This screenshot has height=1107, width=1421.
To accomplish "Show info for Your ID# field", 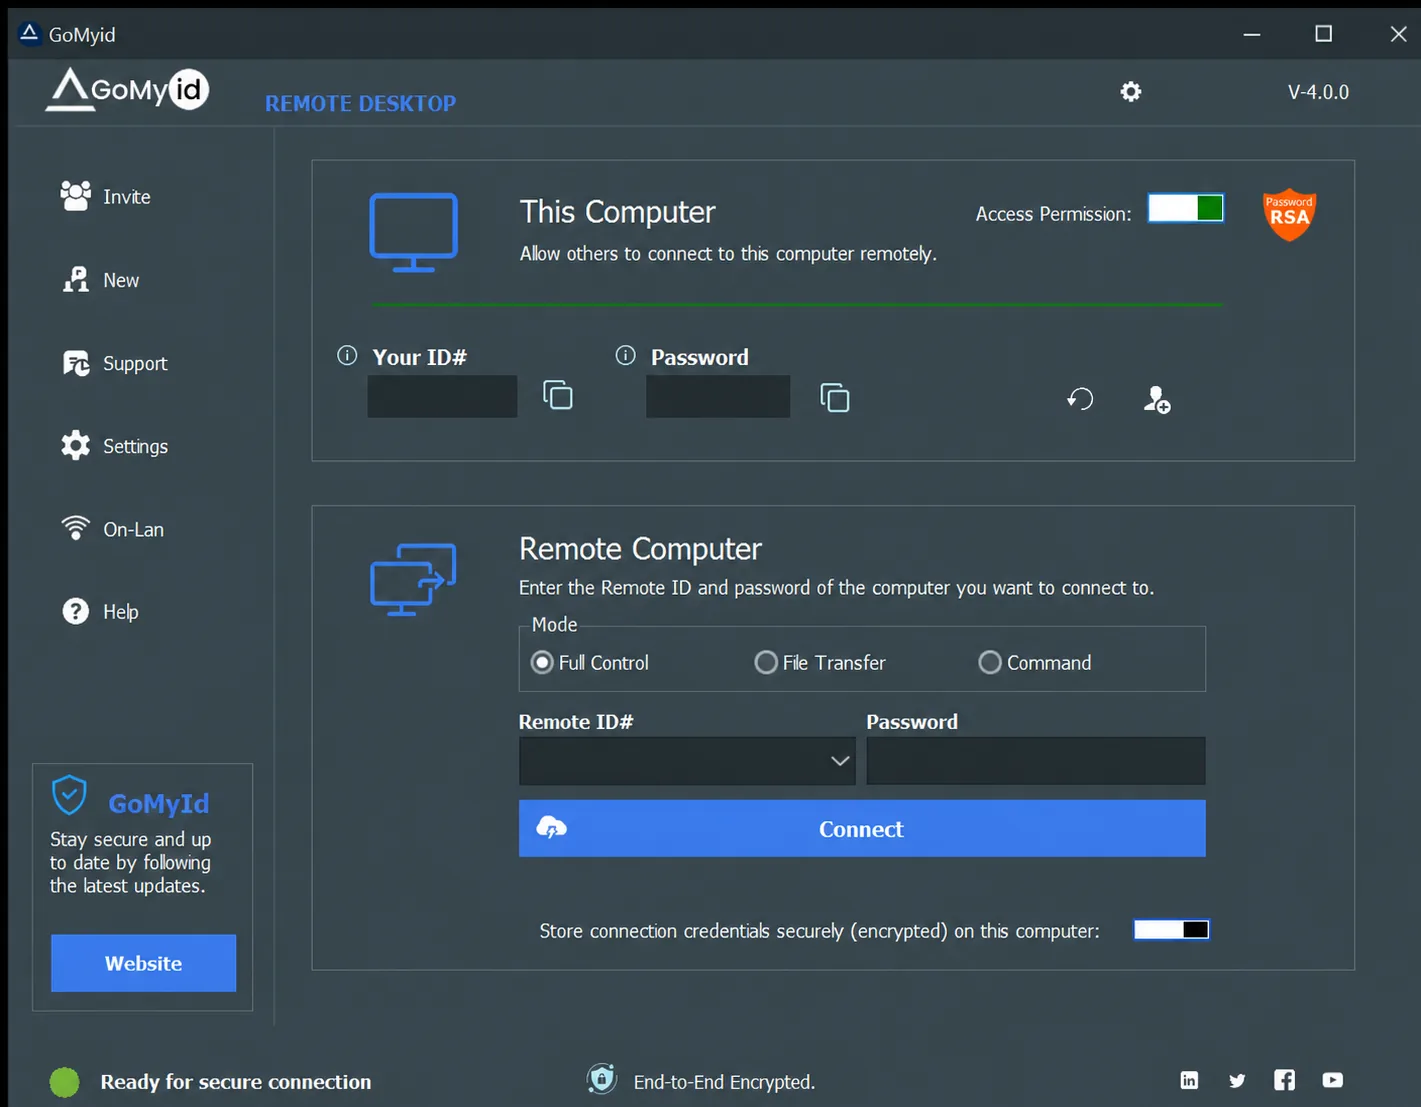I will [347, 355].
